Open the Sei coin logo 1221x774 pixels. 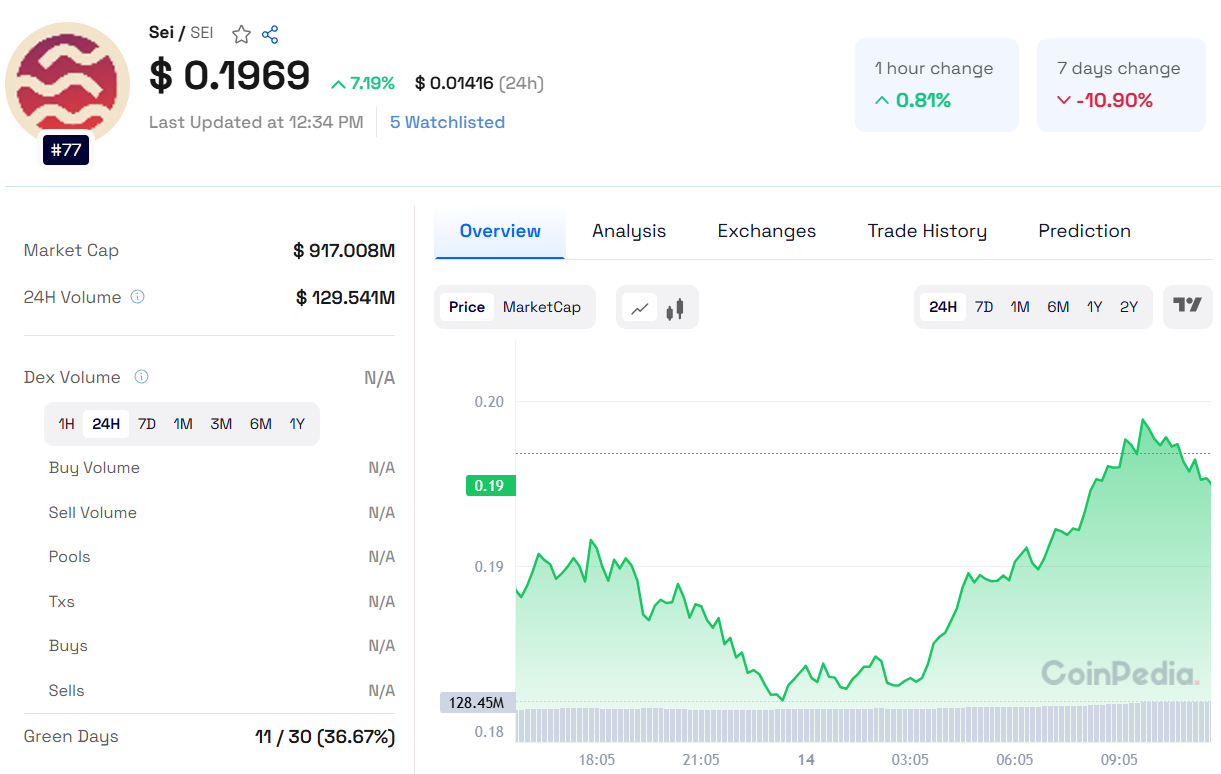pos(68,84)
